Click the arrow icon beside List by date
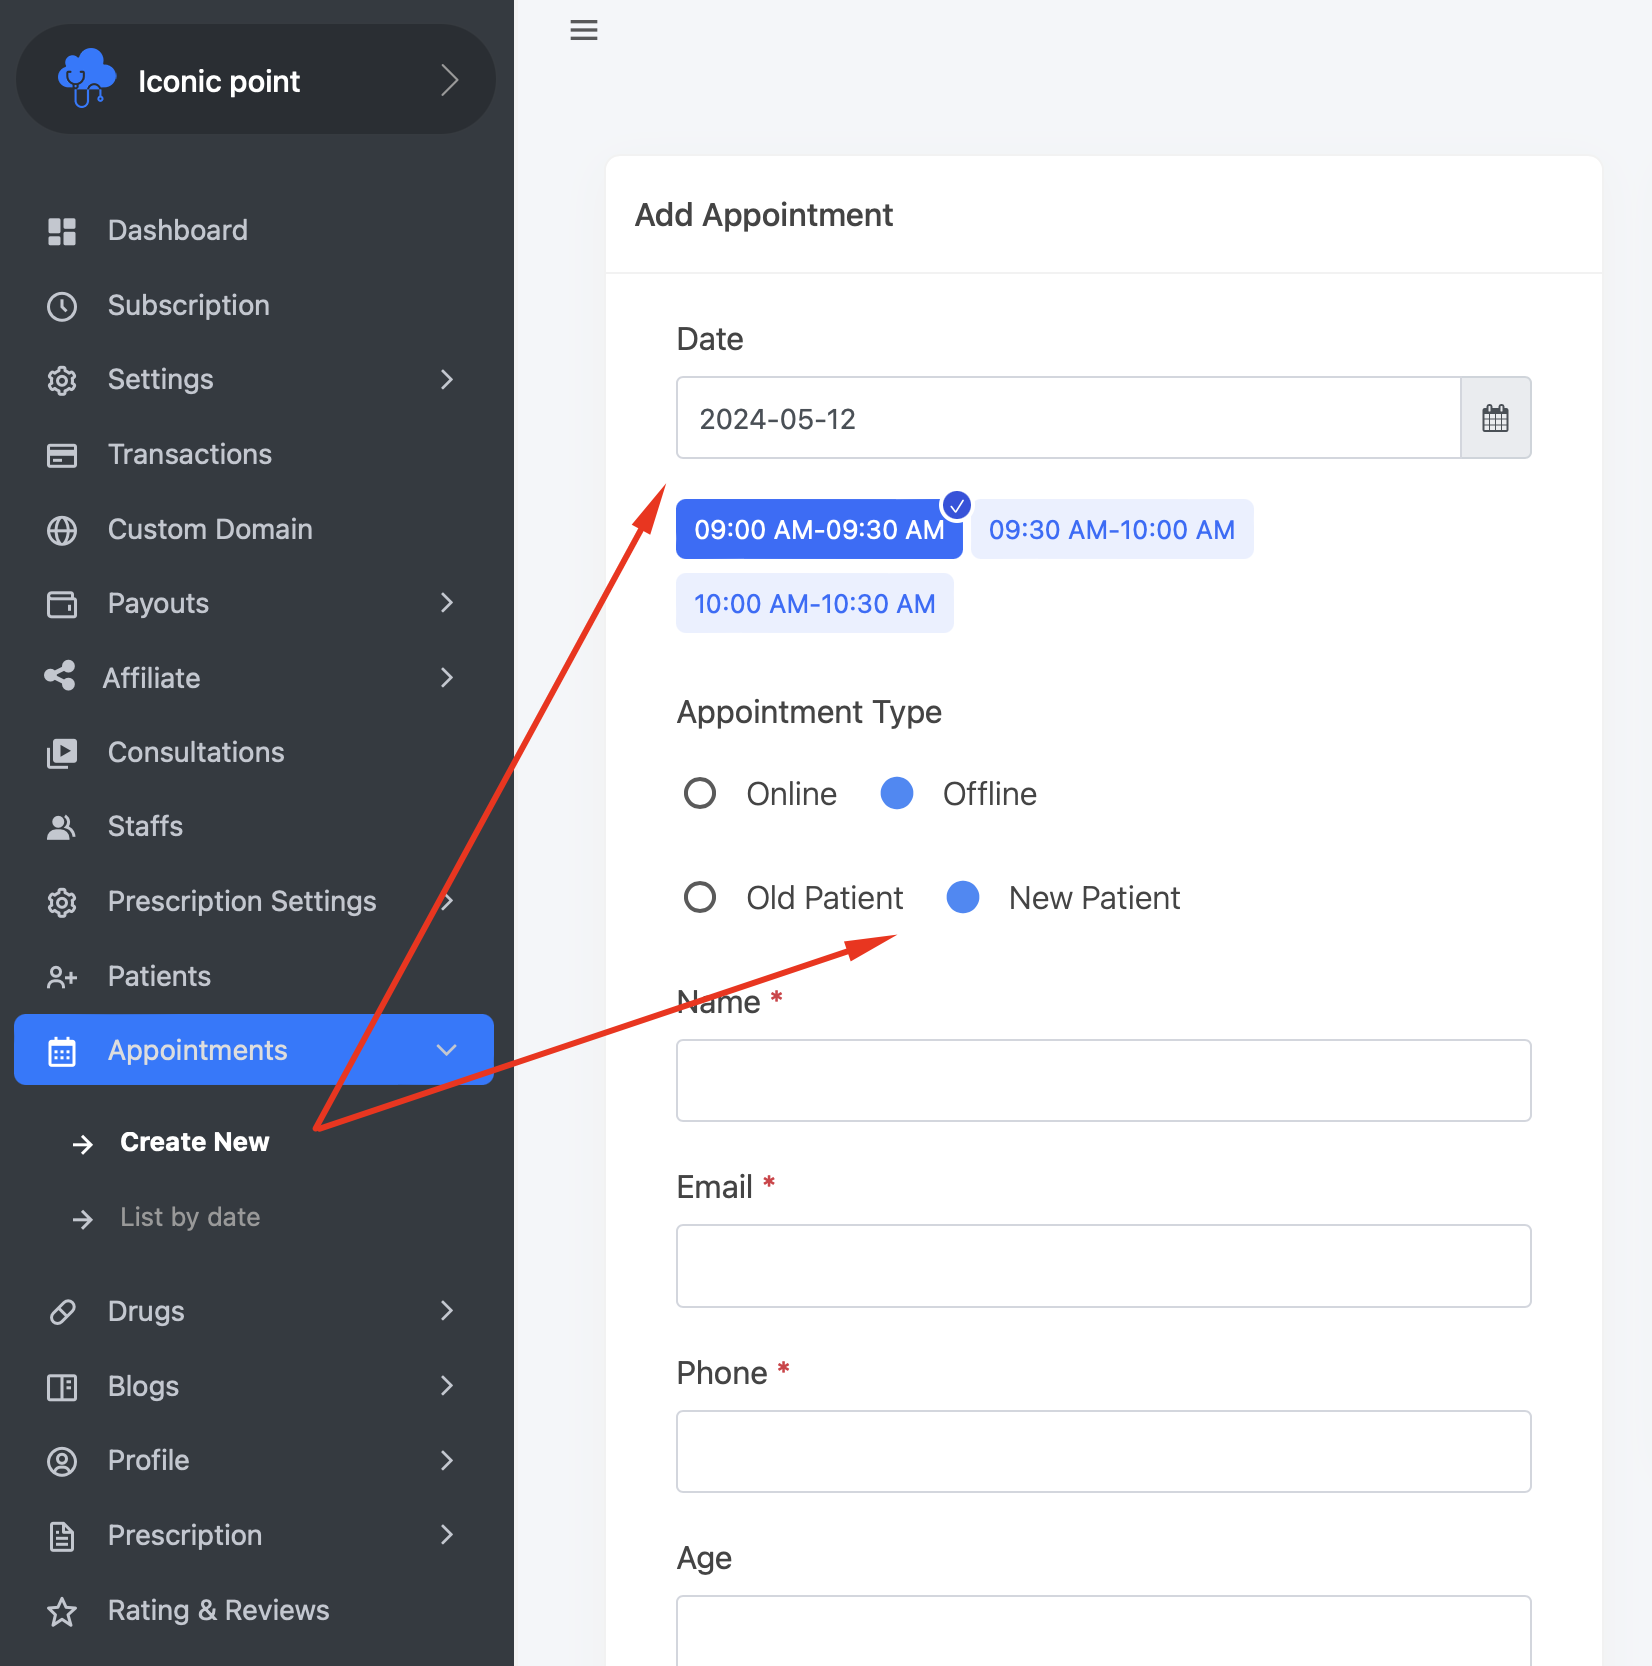Image resolution: width=1652 pixels, height=1666 pixels. click(83, 1219)
